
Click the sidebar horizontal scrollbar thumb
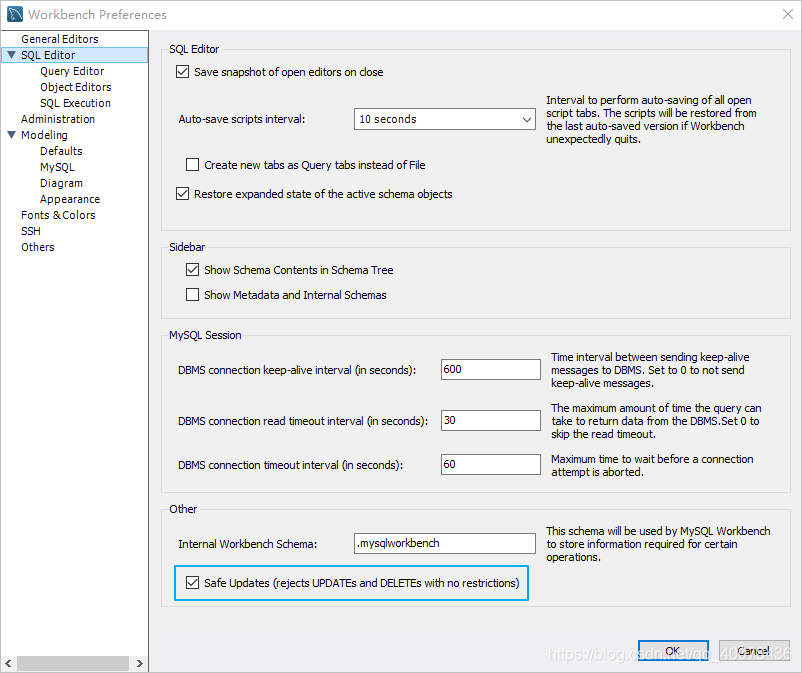[73, 663]
